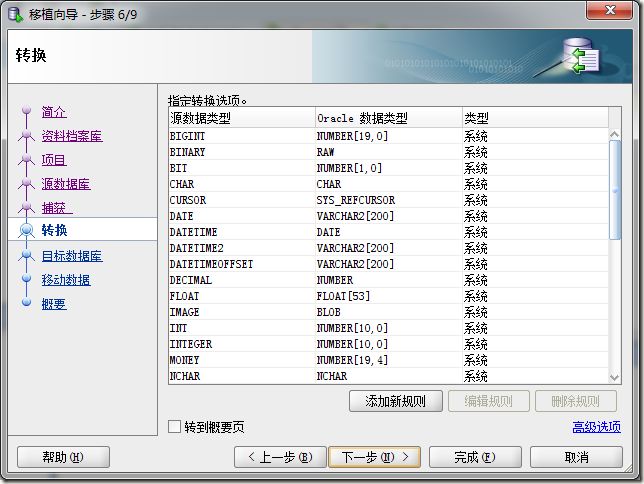Viewport: 644px width, 484px height.
Task: Open the 高级选项 link
Action: tap(596, 427)
